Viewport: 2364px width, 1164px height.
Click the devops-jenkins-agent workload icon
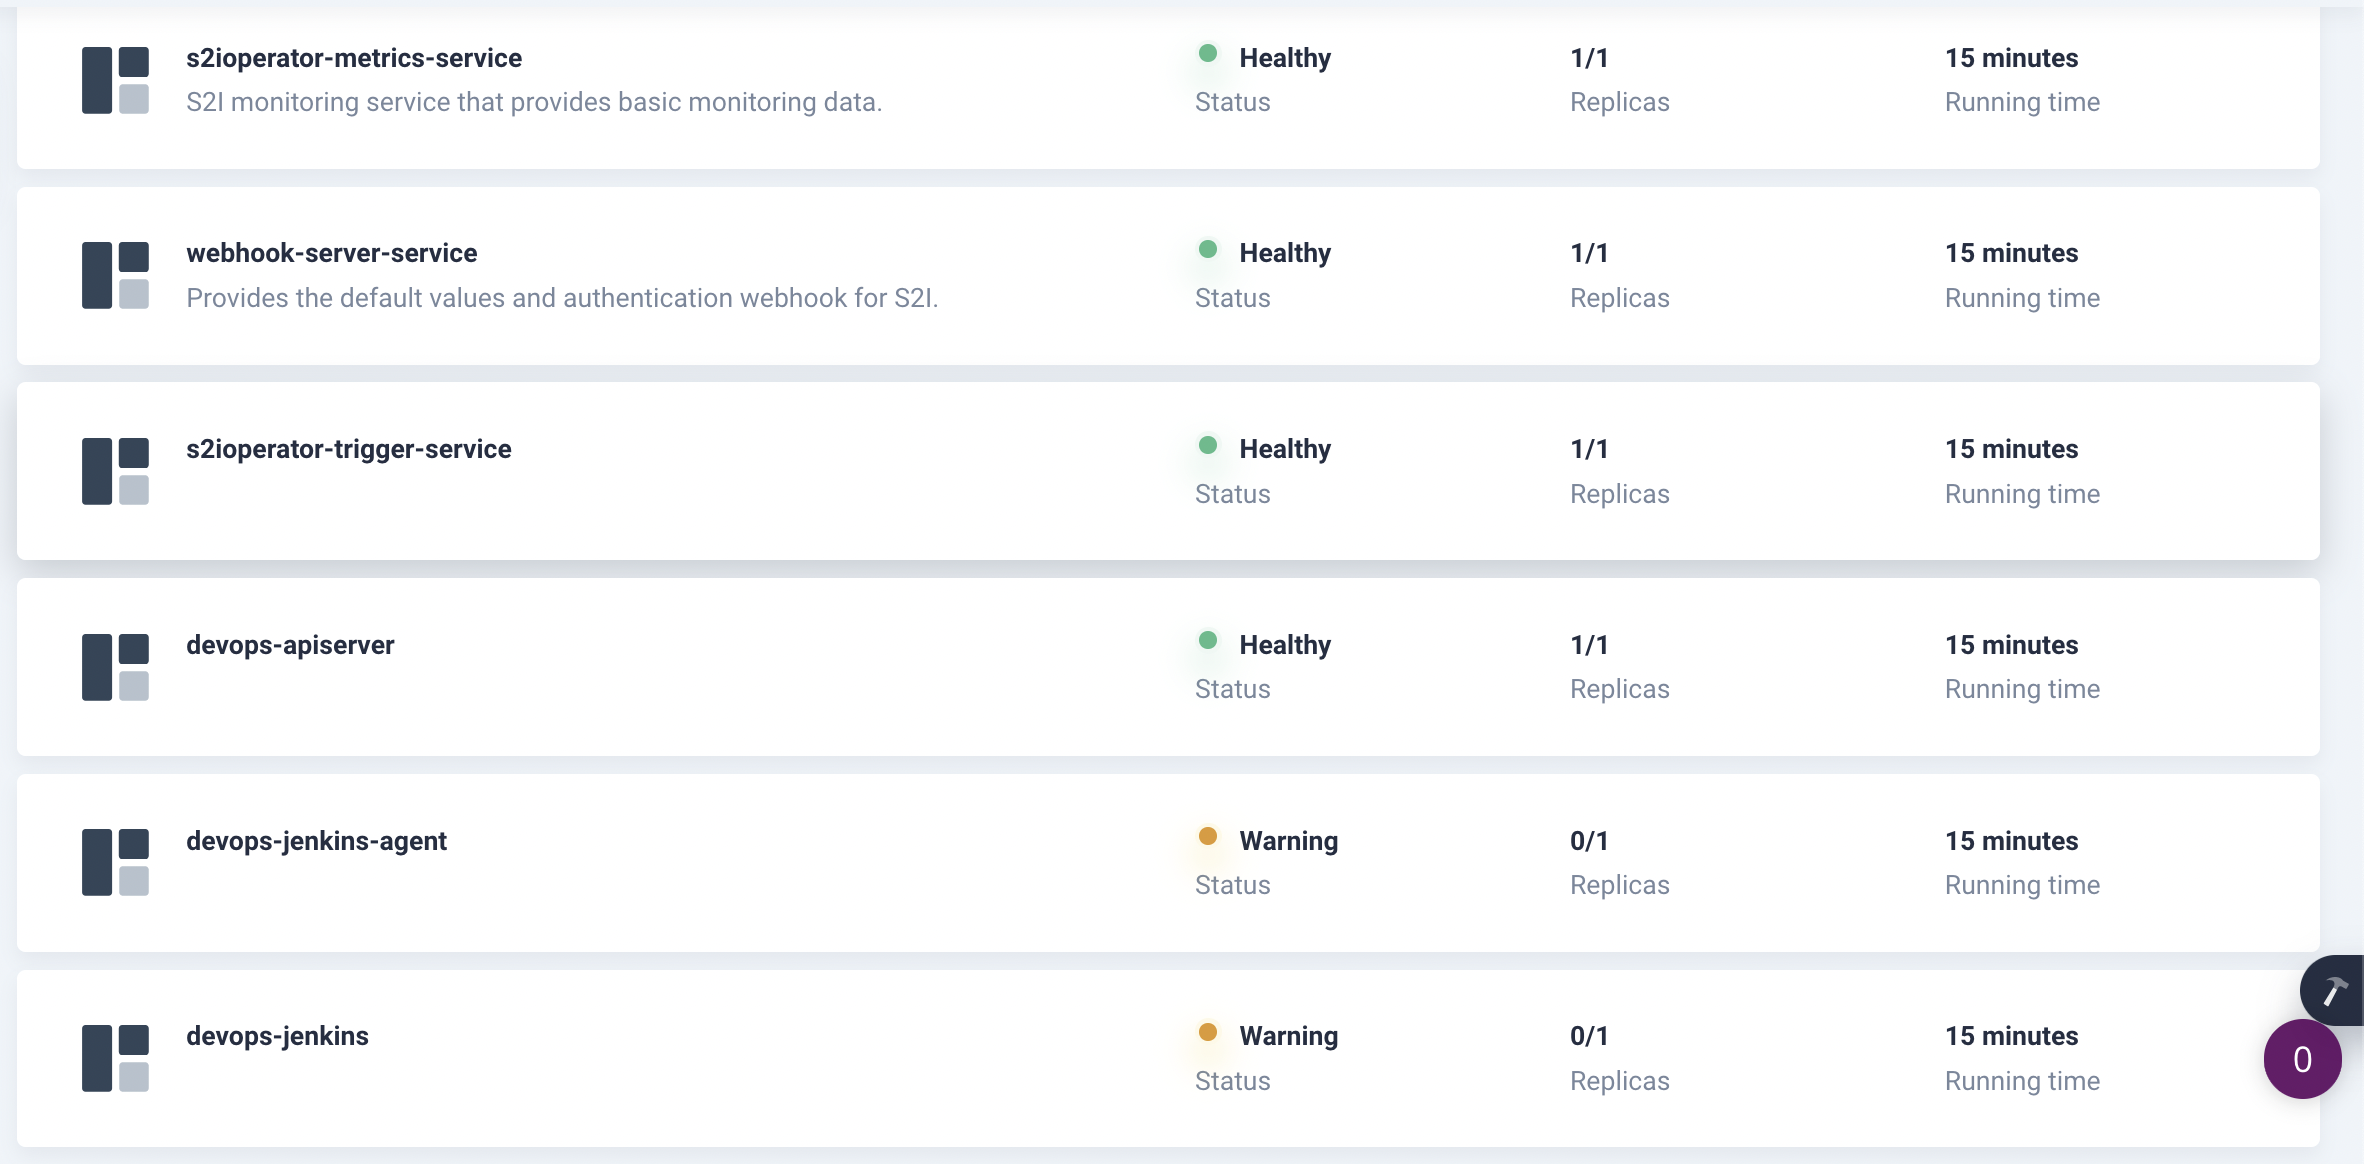115,862
